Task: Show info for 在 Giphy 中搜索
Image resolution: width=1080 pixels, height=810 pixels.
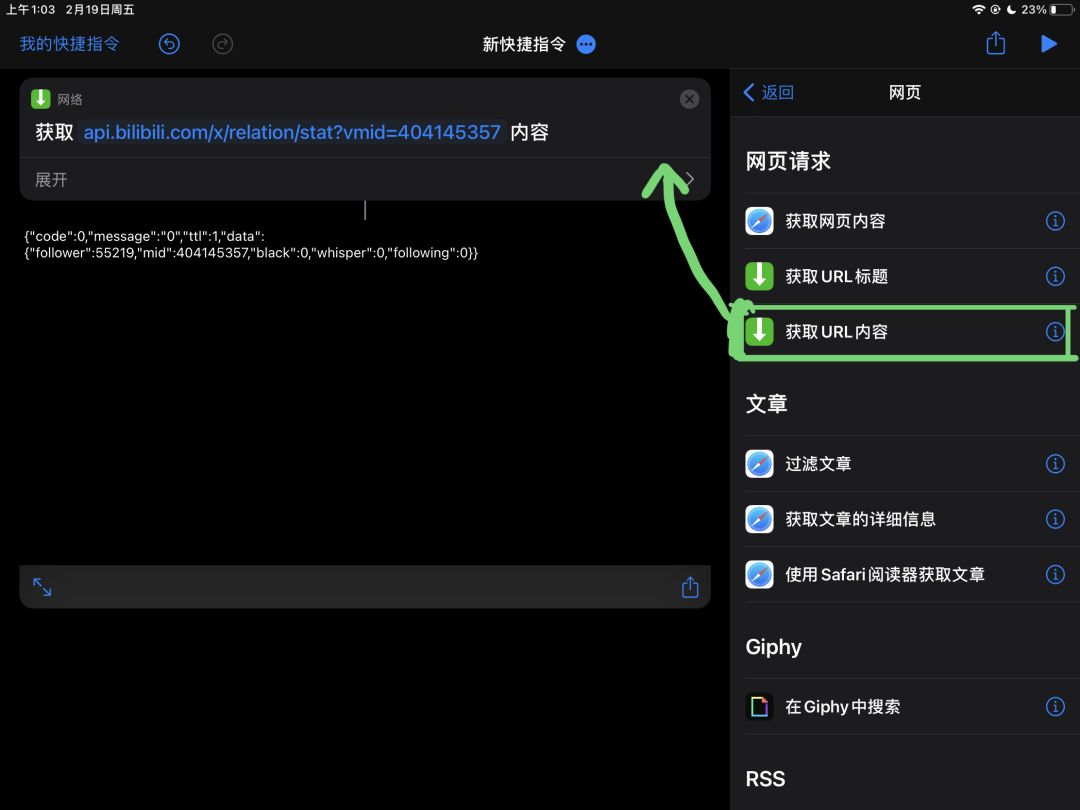Action: (1055, 707)
